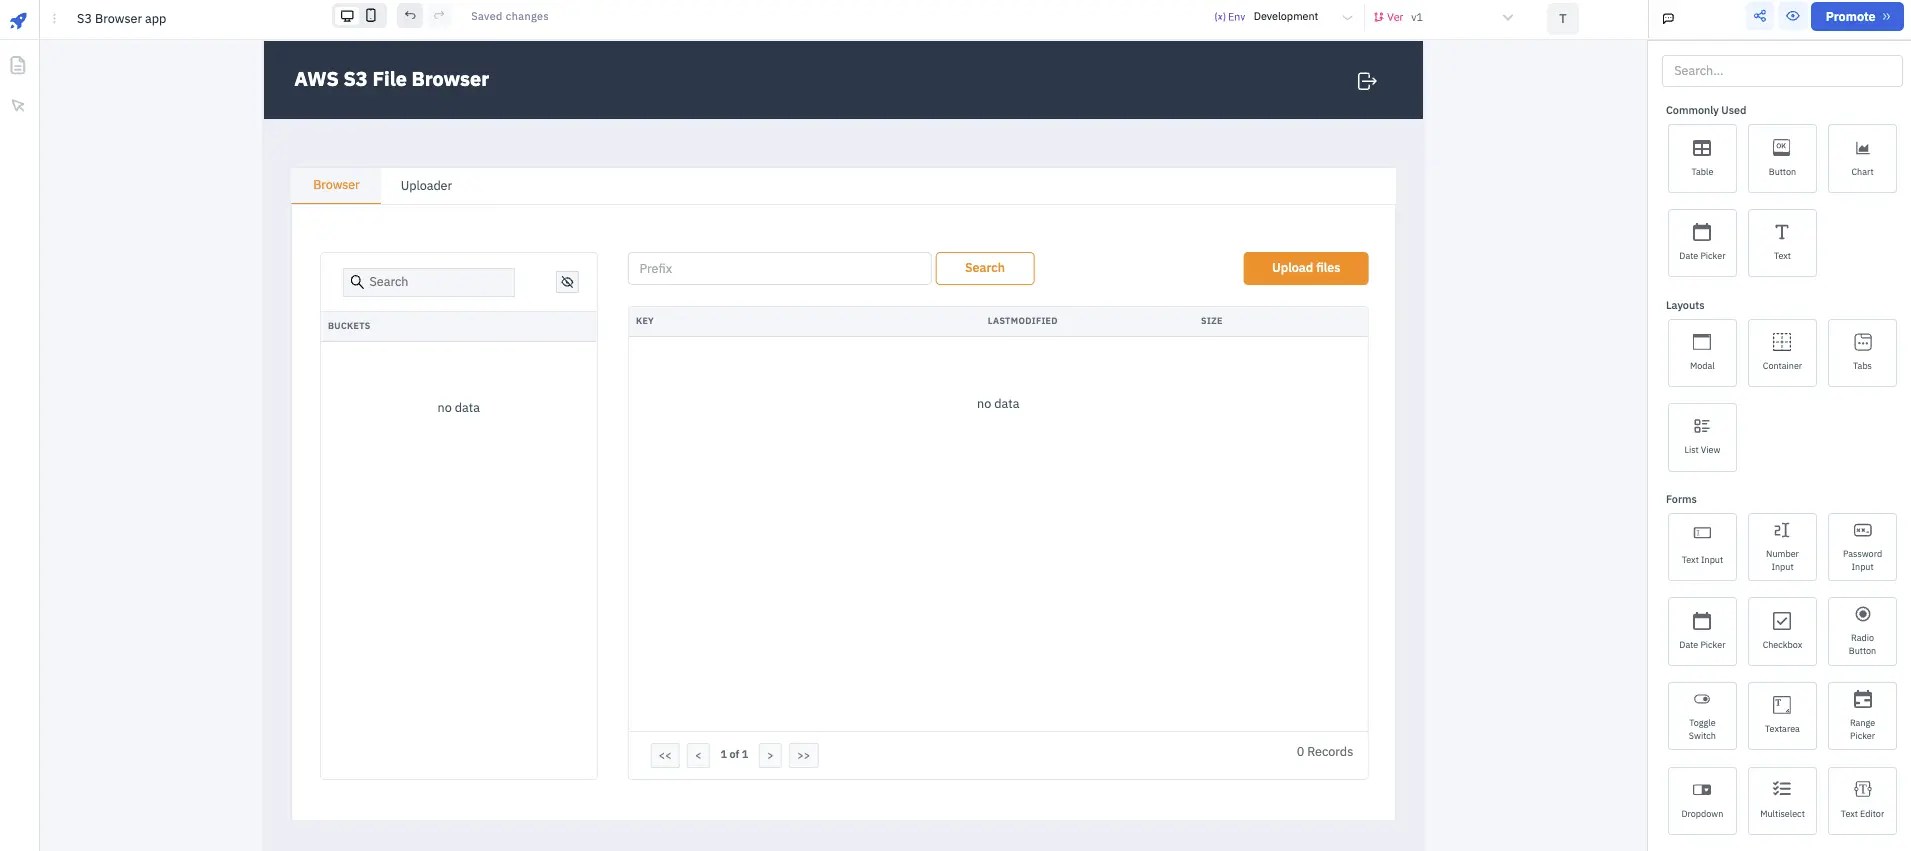Switch to mobile canvas view

(371, 16)
